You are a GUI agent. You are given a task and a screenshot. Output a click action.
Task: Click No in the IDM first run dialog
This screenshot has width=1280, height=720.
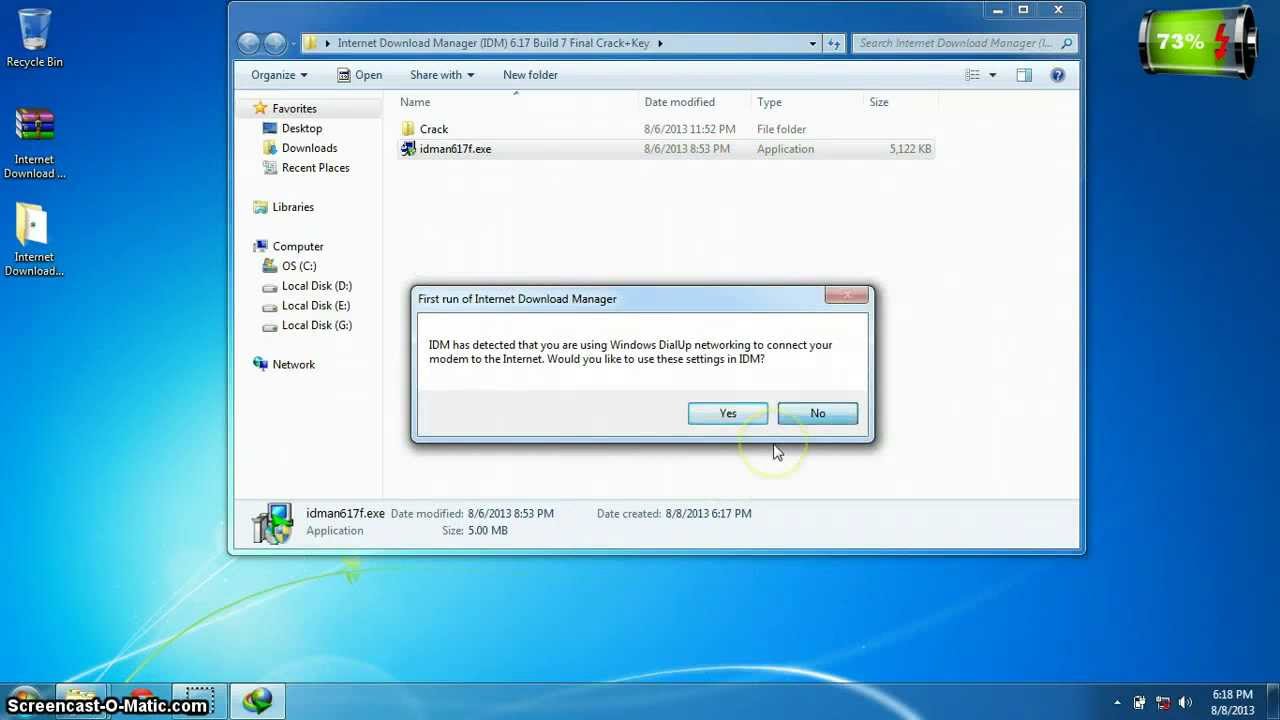pyautogui.click(x=818, y=414)
